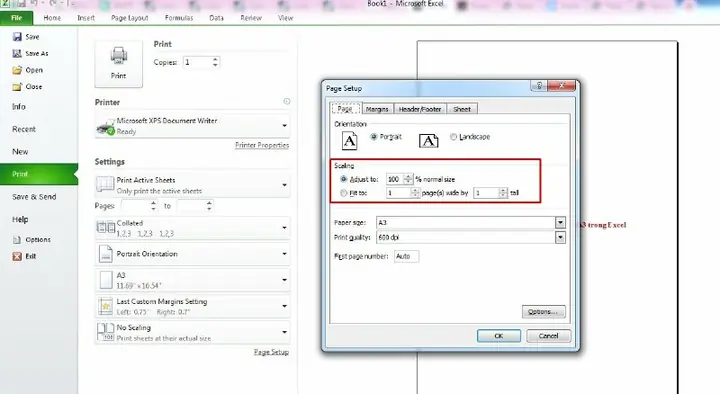Click the Exit icon in the sidebar
This screenshot has height=394, width=720.
[17, 256]
